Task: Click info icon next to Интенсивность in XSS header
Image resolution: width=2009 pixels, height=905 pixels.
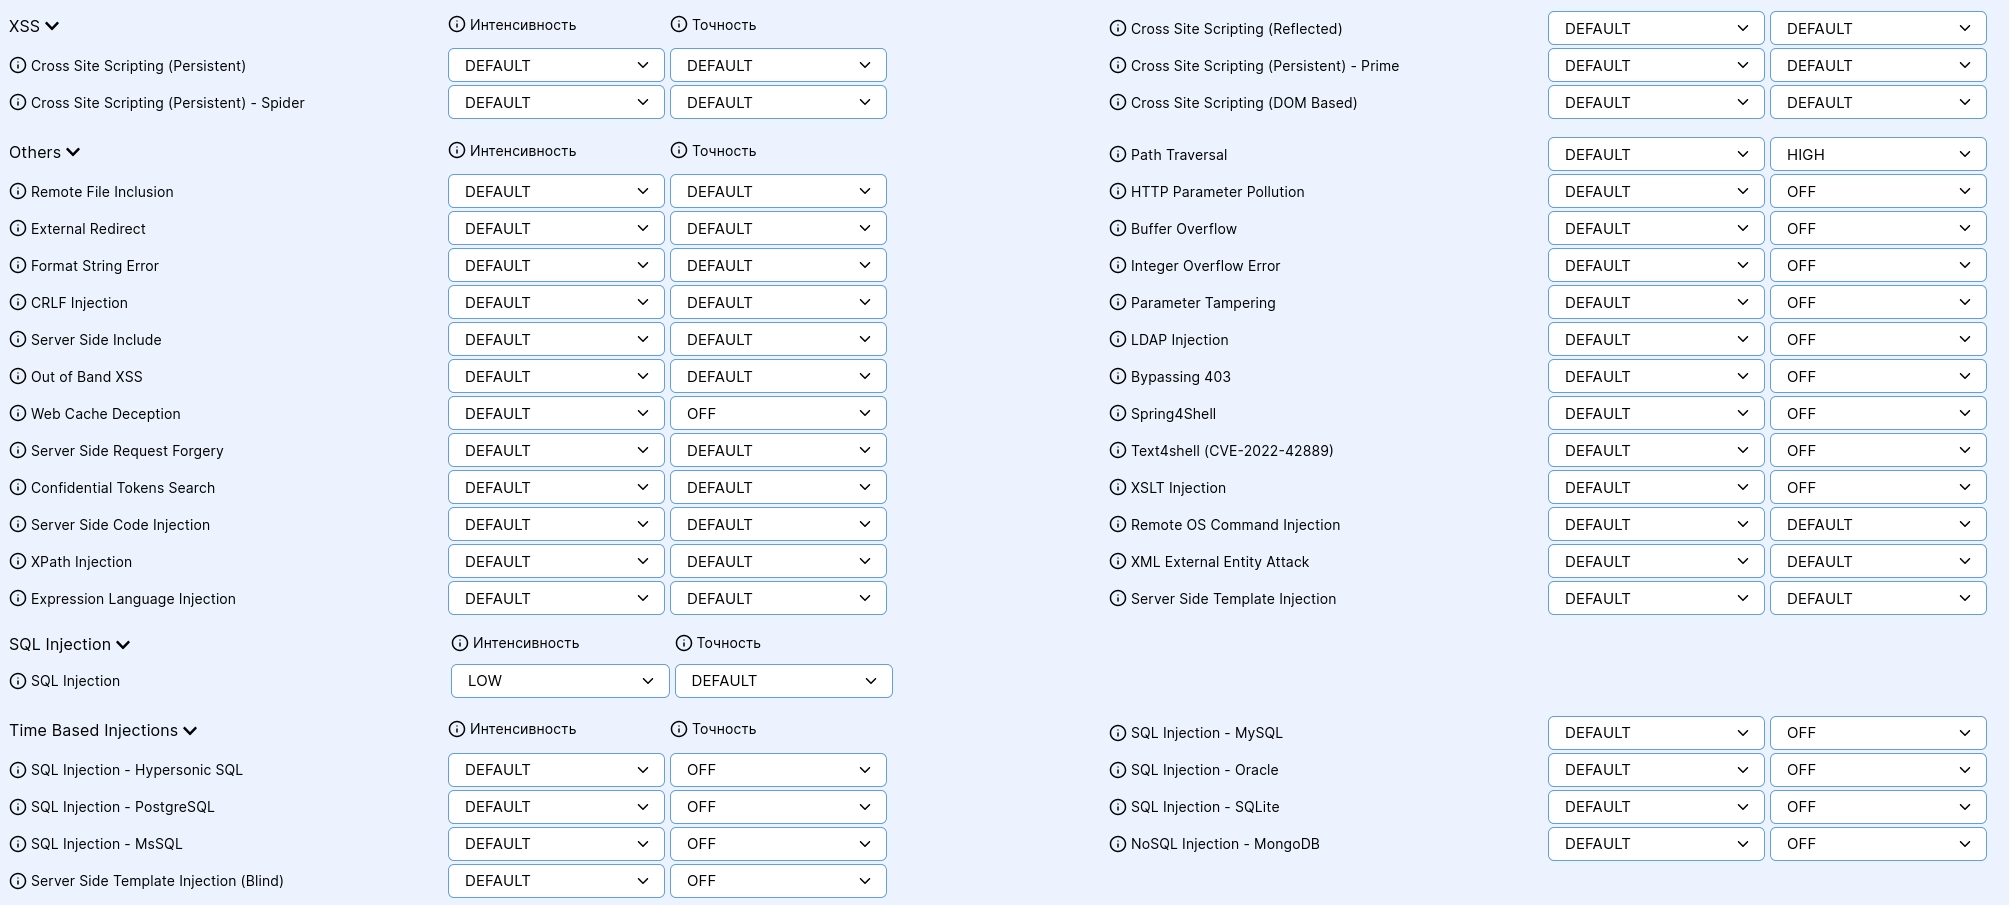Action: click(x=457, y=24)
